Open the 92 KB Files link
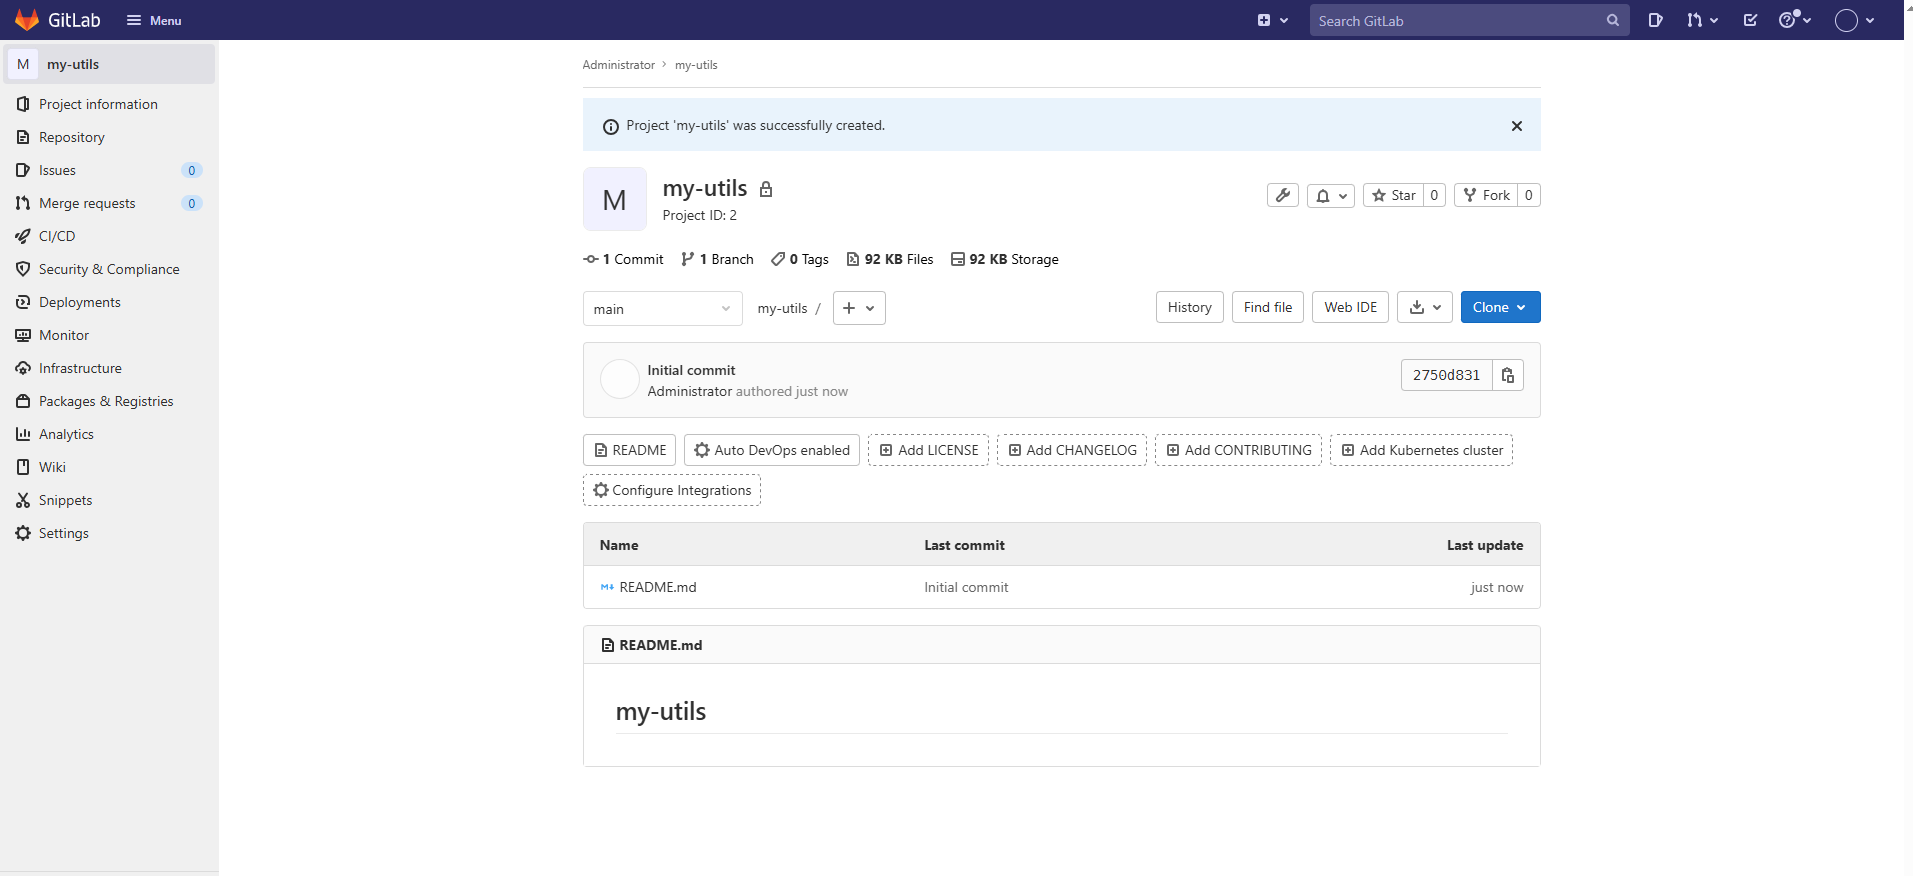This screenshot has width=1913, height=876. (x=890, y=259)
